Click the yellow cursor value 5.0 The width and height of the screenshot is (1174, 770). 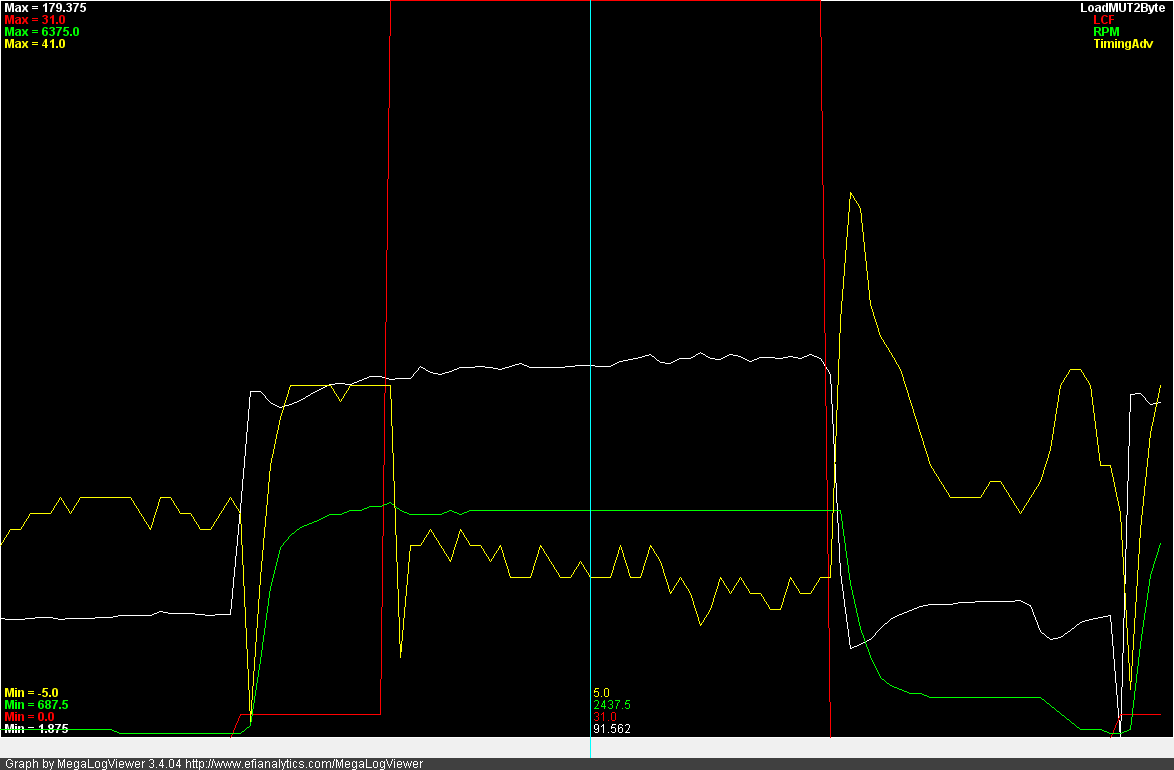pos(601,693)
